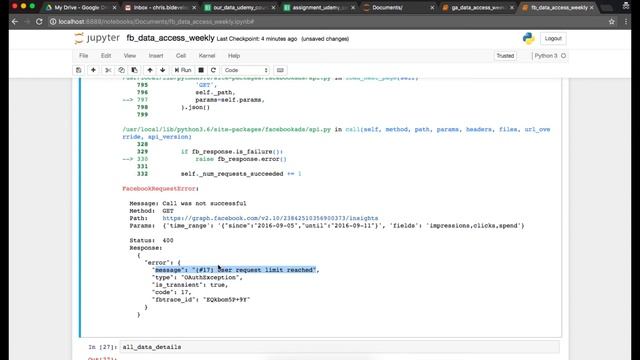This screenshot has width=640, height=360.
Task: Open the View menu
Action: [130, 56]
